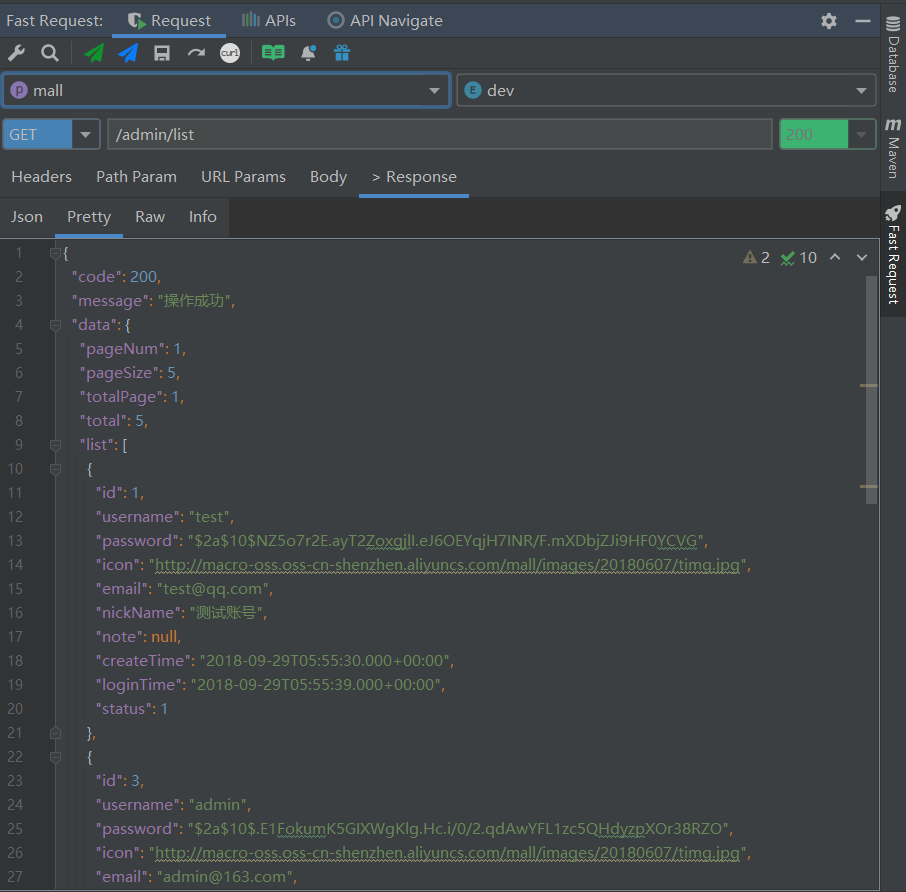The image size is (906, 892).
Task: Click the notification bell icon
Action: 308,53
